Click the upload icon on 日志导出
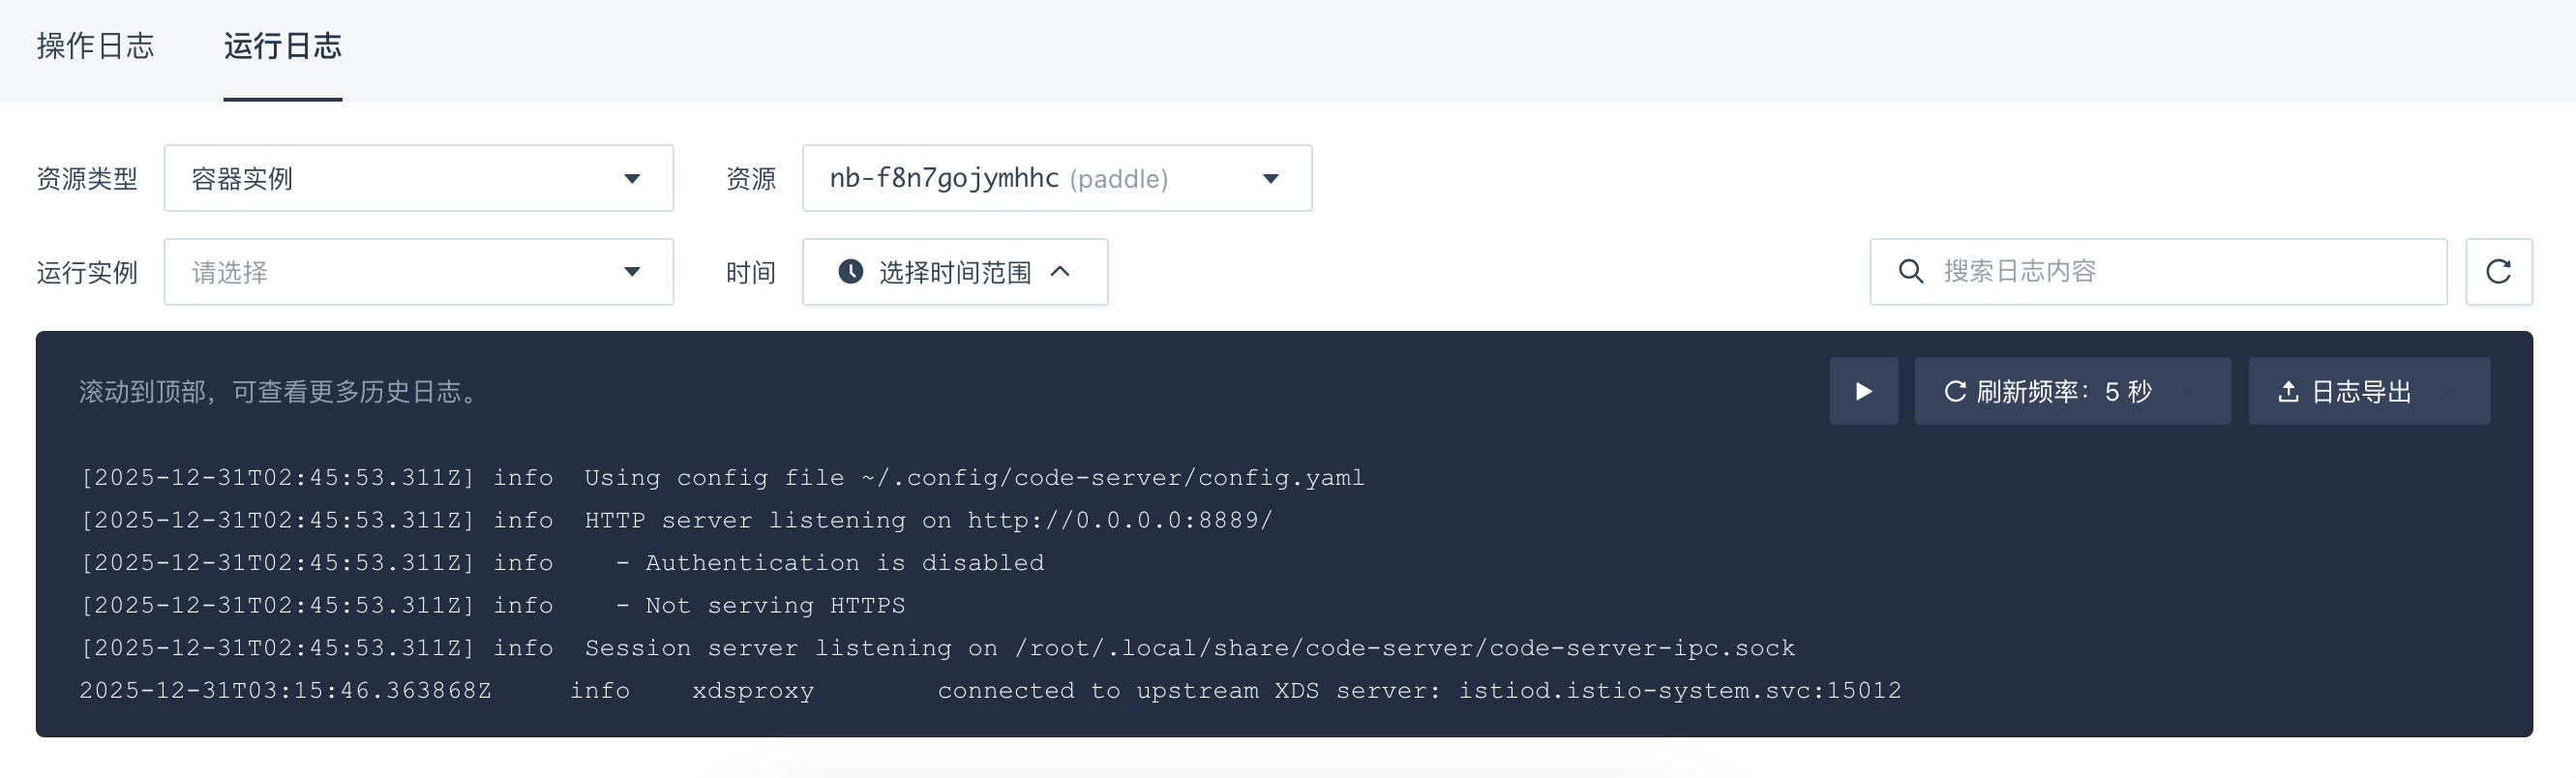The height and width of the screenshot is (778, 2576). (x=2288, y=391)
